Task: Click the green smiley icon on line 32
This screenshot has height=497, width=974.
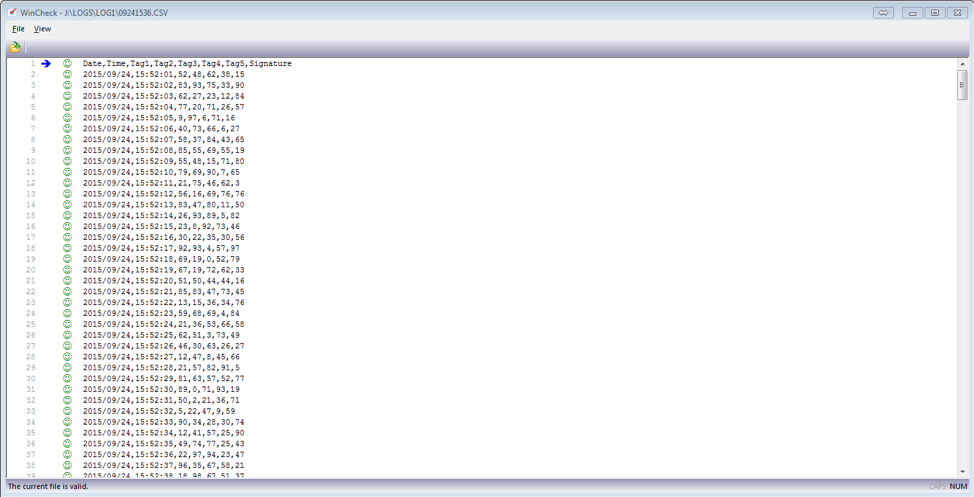Action: point(67,400)
